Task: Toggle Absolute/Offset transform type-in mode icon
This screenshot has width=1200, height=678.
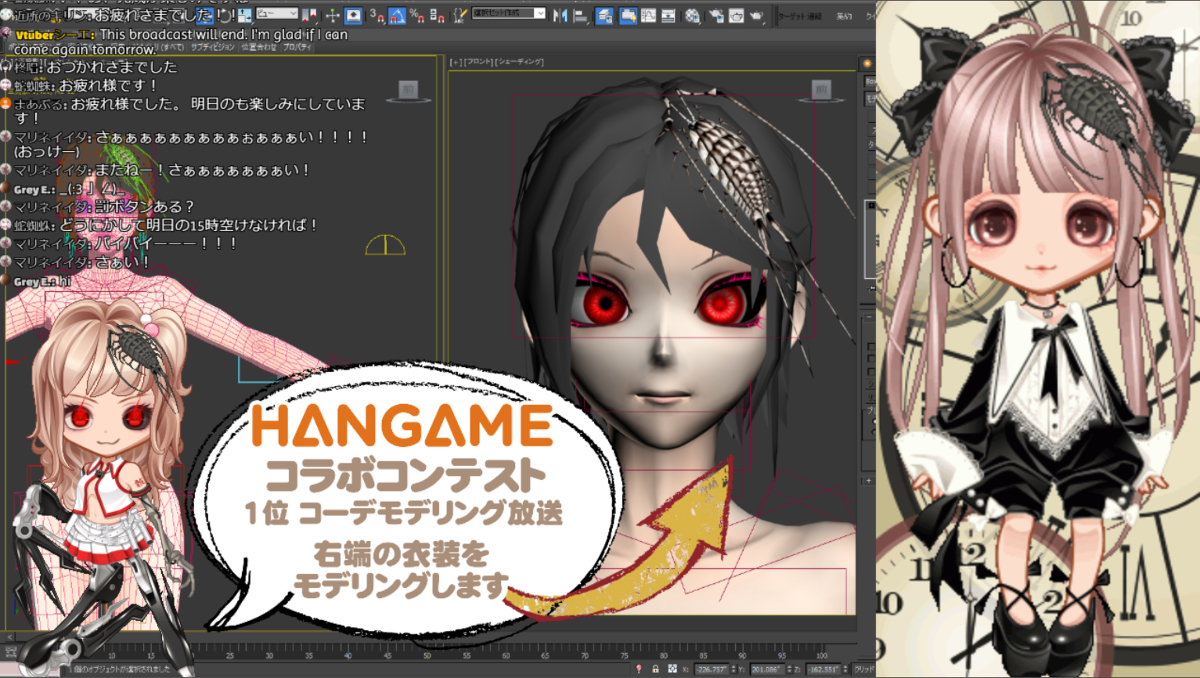Action: coord(672,668)
